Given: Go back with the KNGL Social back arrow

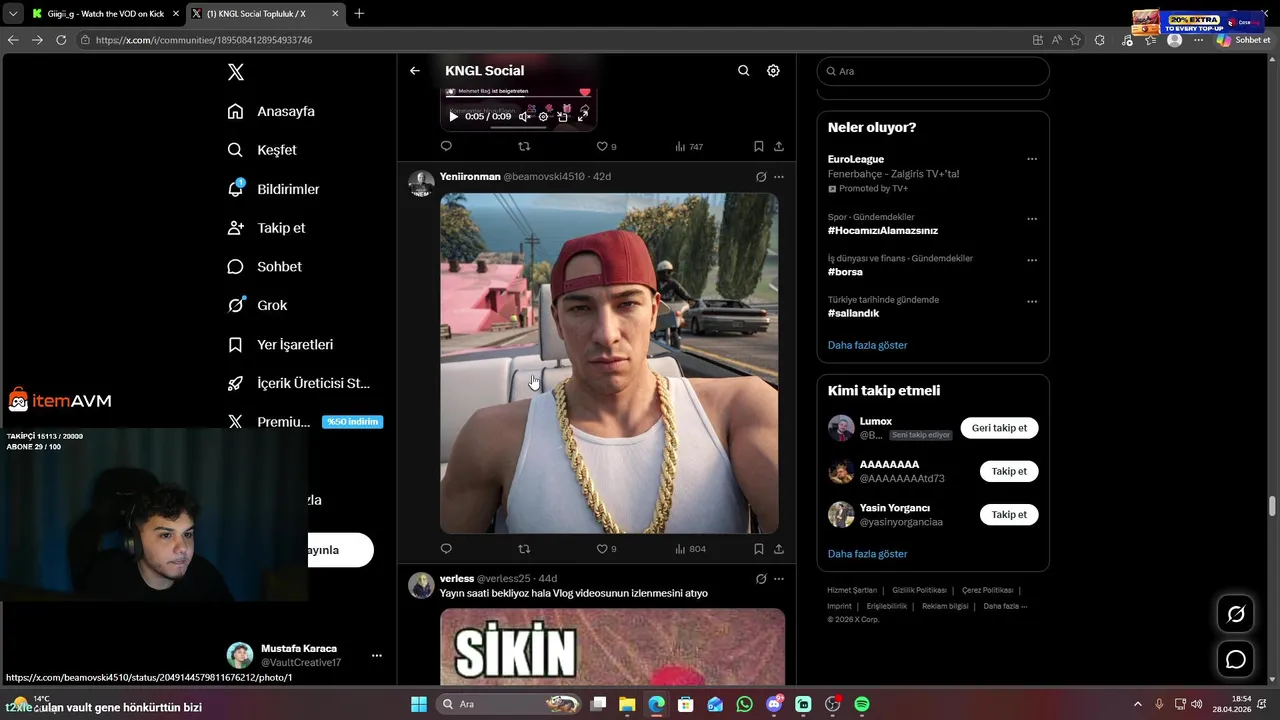Looking at the screenshot, I should 415,71.
